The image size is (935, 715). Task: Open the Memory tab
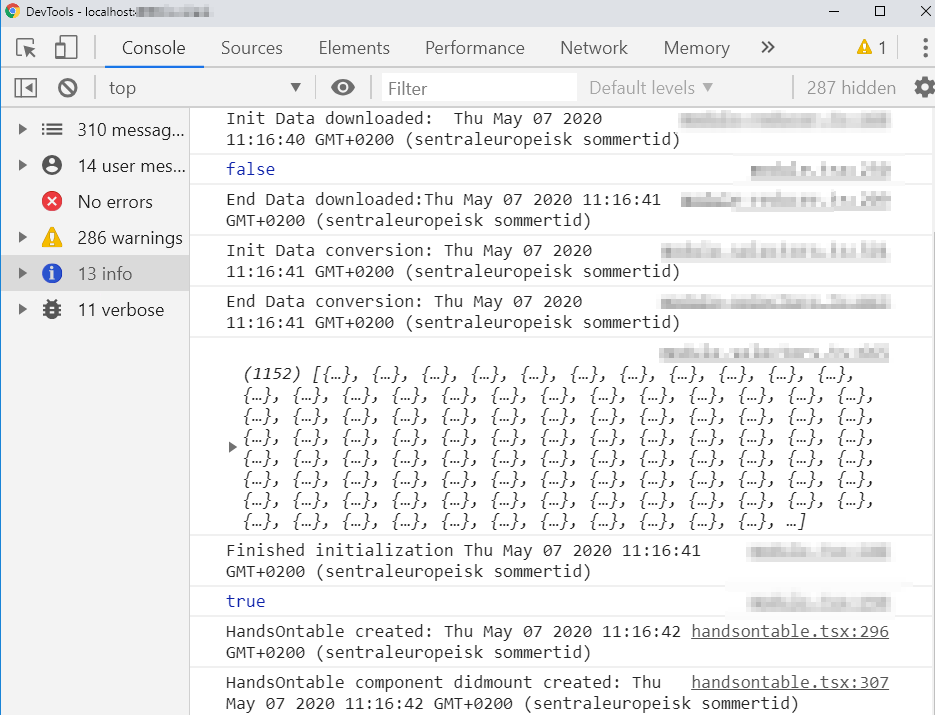tap(696, 48)
